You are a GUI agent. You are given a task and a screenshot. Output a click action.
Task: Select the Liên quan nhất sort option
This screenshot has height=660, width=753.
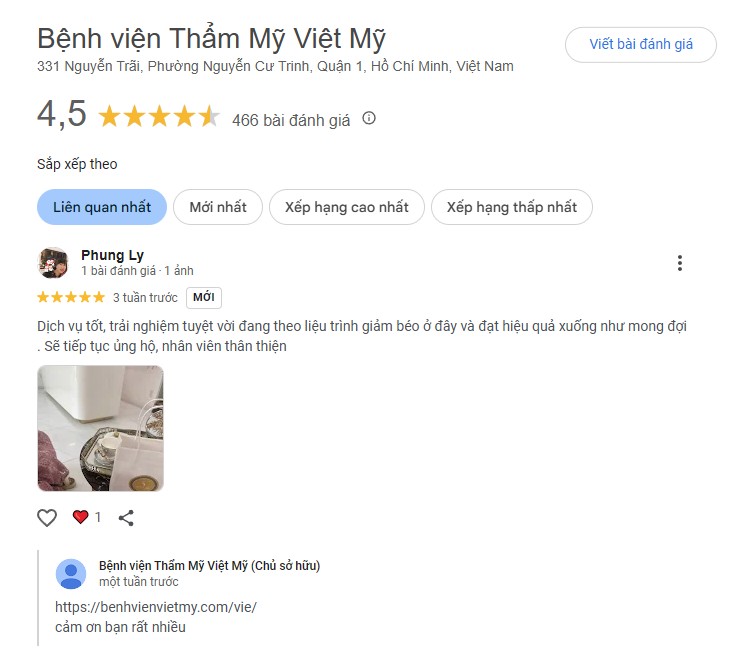coord(102,207)
